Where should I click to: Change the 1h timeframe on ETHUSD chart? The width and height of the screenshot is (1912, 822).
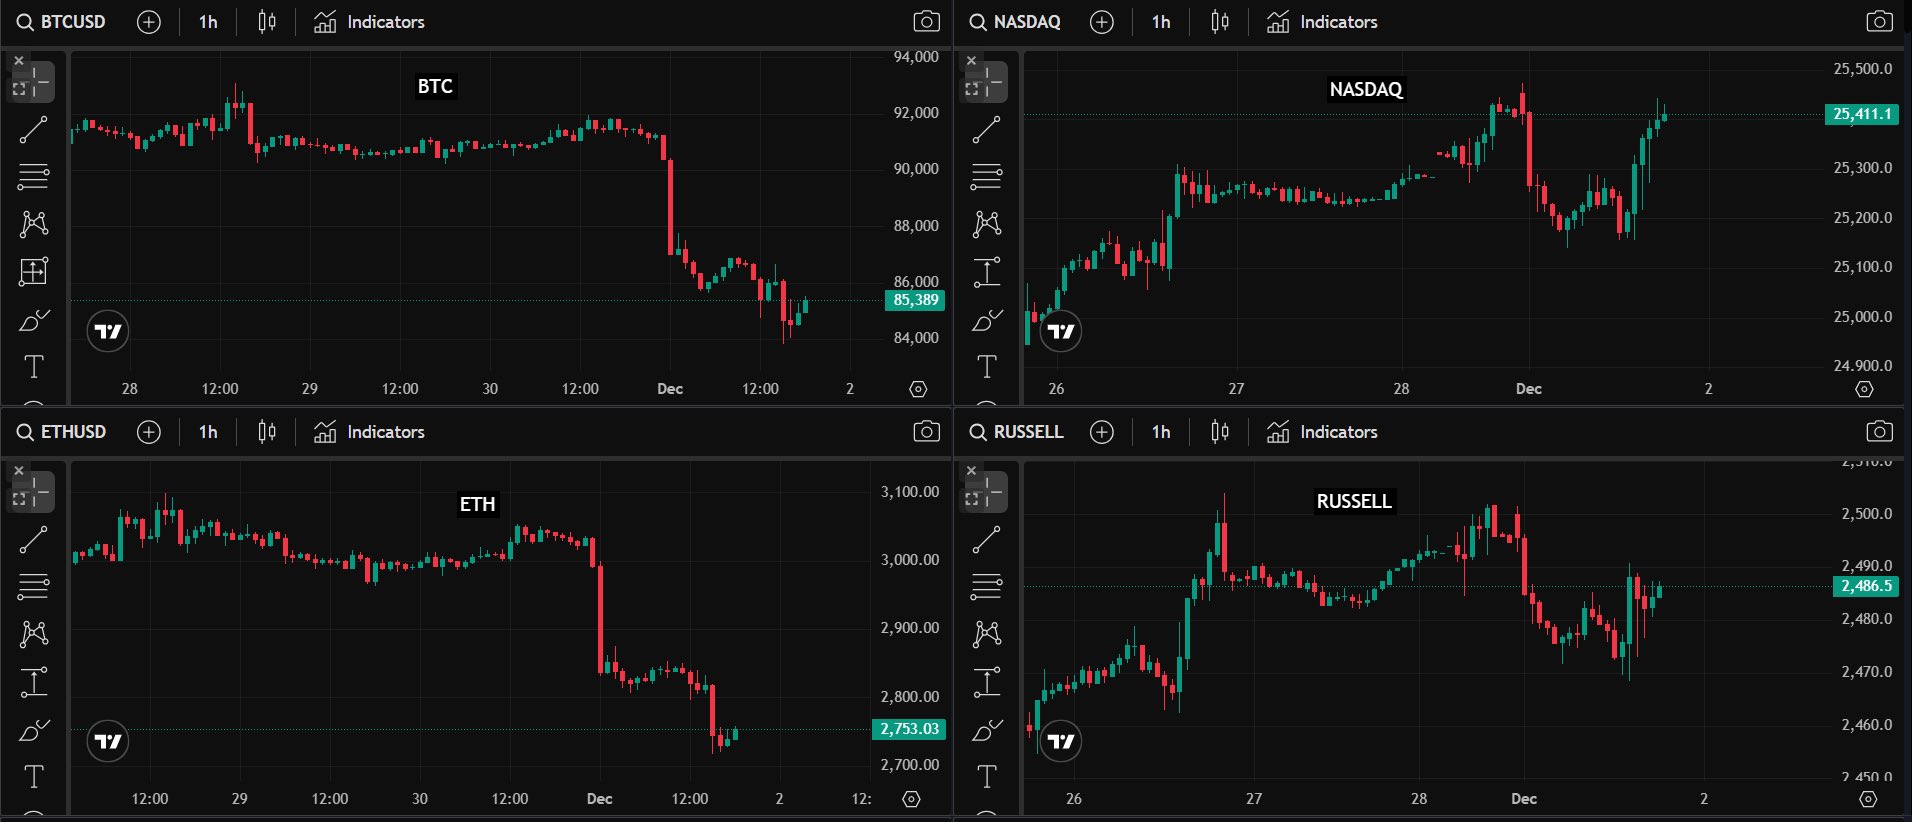tap(207, 431)
